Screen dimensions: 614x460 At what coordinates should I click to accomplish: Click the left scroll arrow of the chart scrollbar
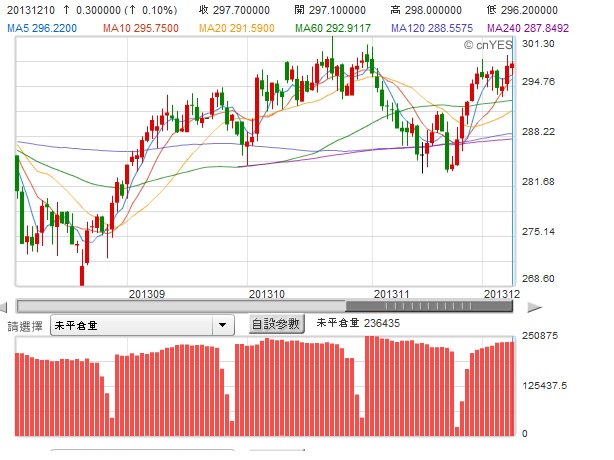4,307
